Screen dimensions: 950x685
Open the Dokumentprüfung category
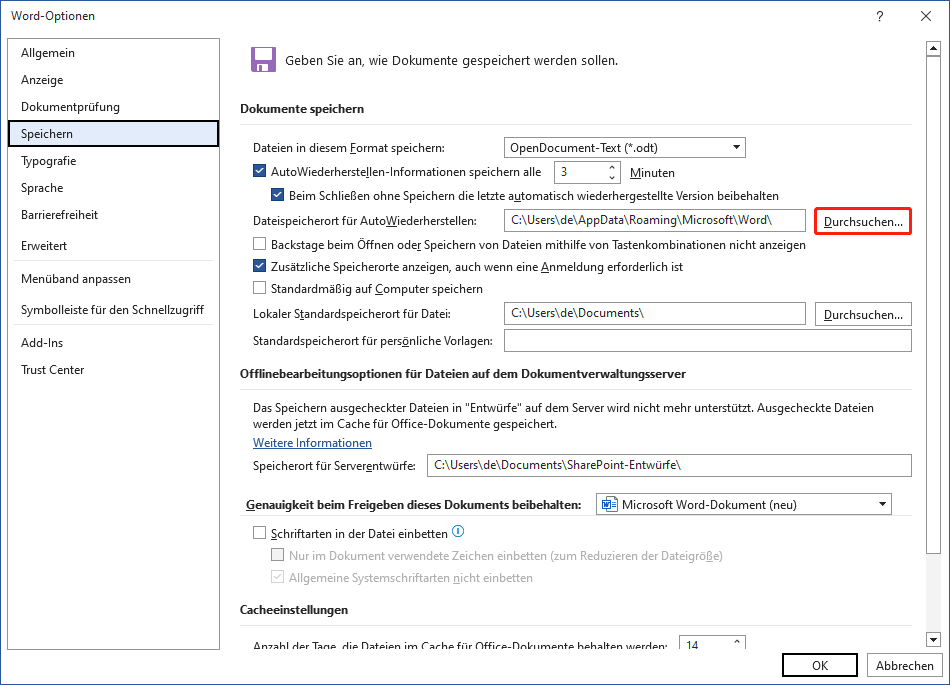click(x=113, y=107)
